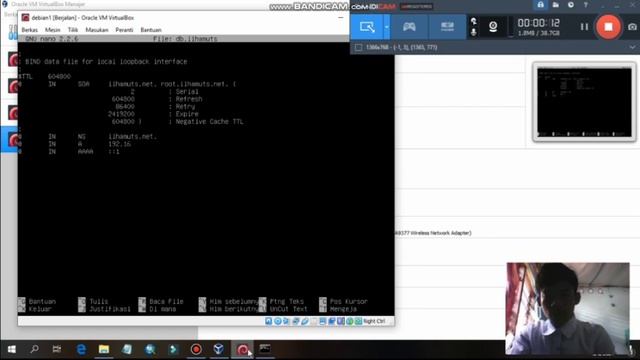Click the 'Retry' comment in the SOA block
Screen dimensions: 640x360
[x=185, y=107]
